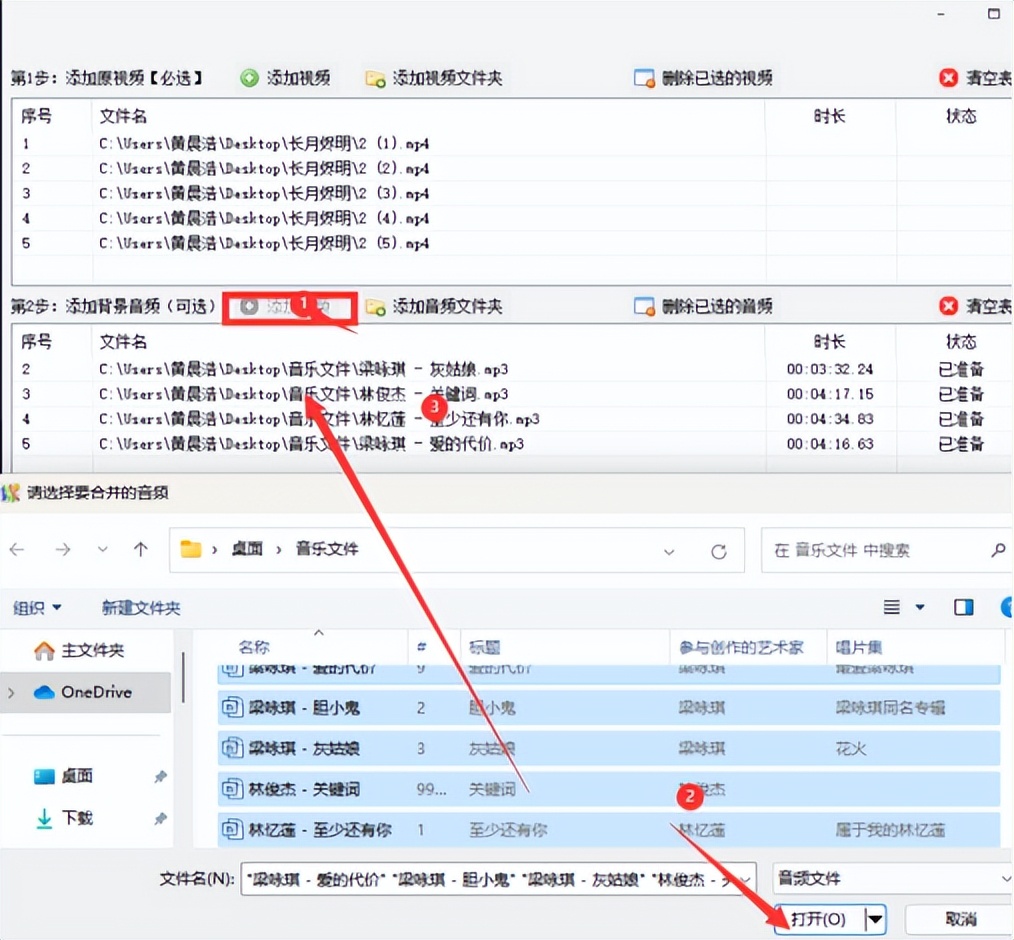Open the file name history dropdown

(x=746, y=879)
